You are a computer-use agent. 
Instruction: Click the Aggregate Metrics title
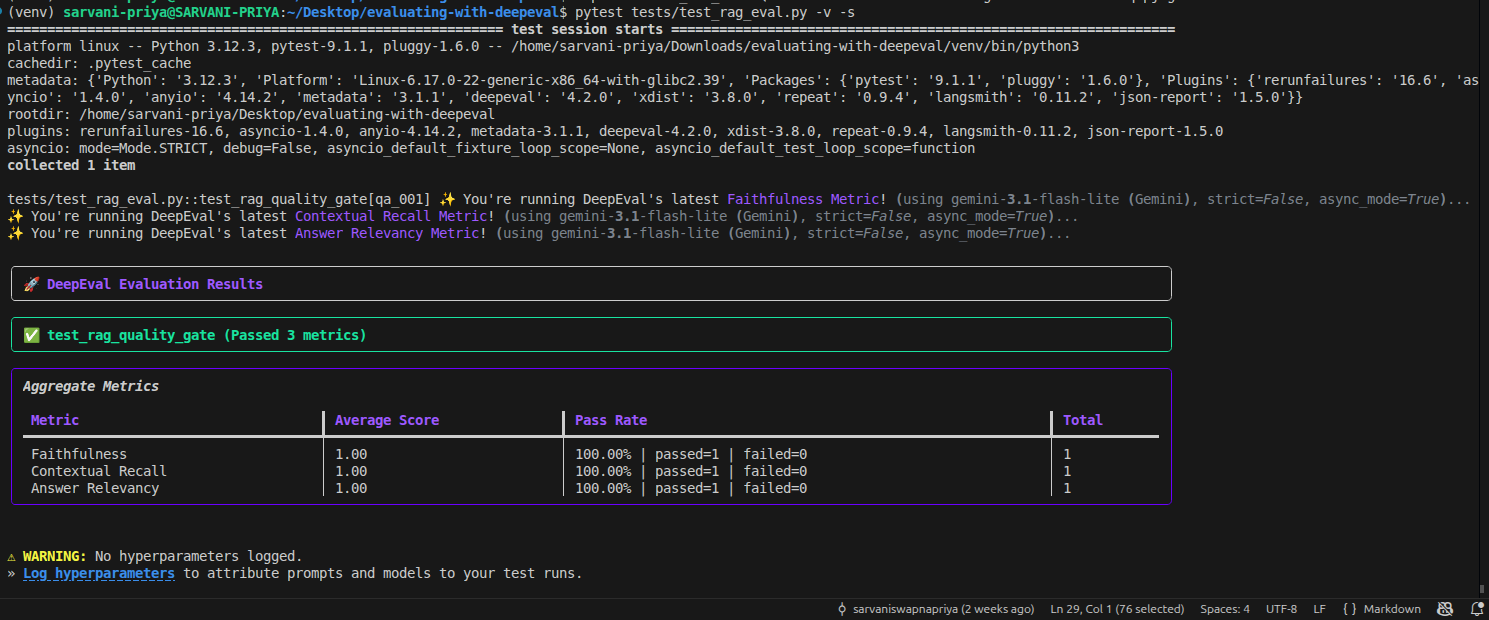click(91, 386)
